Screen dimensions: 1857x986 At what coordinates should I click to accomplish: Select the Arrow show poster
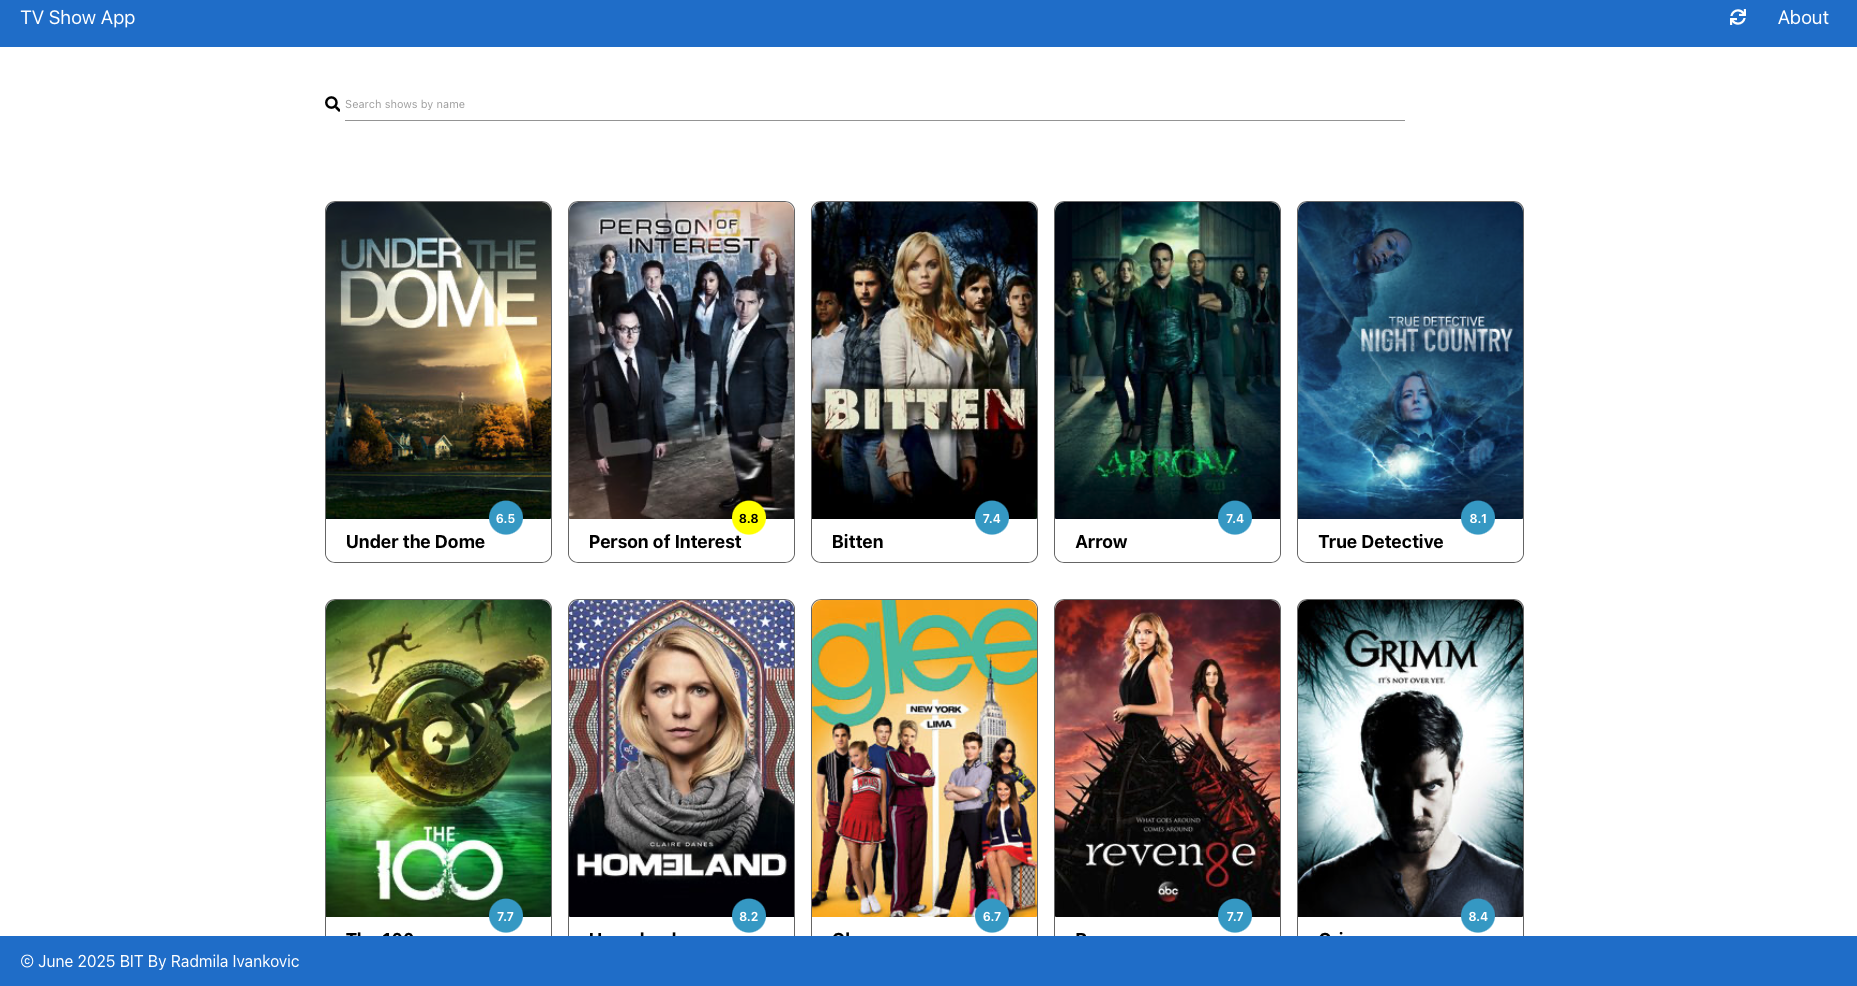pyautogui.click(x=1167, y=360)
